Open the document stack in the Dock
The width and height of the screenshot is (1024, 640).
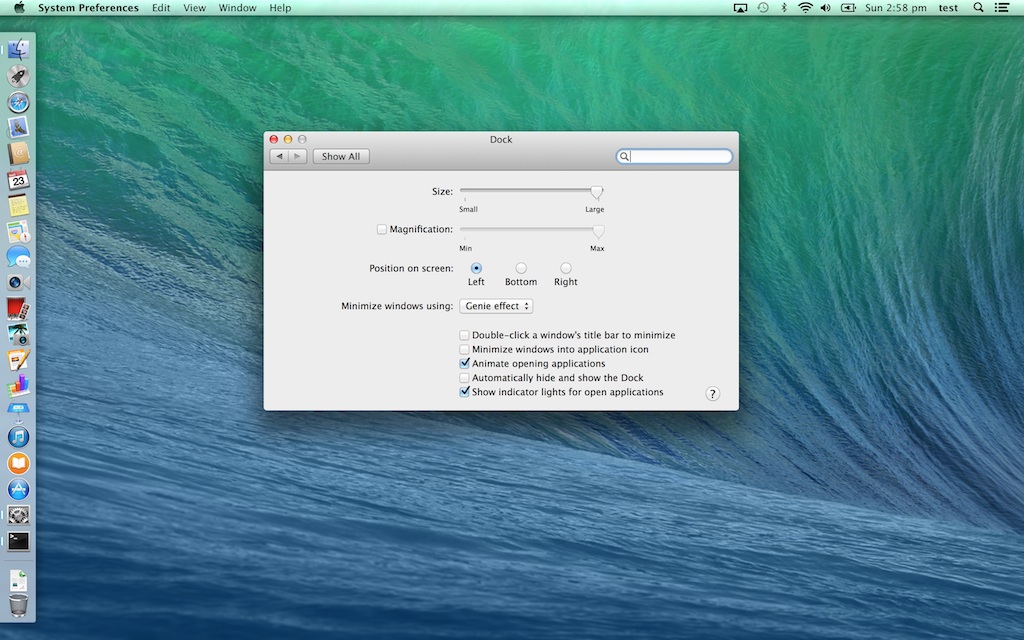coord(18,580)
